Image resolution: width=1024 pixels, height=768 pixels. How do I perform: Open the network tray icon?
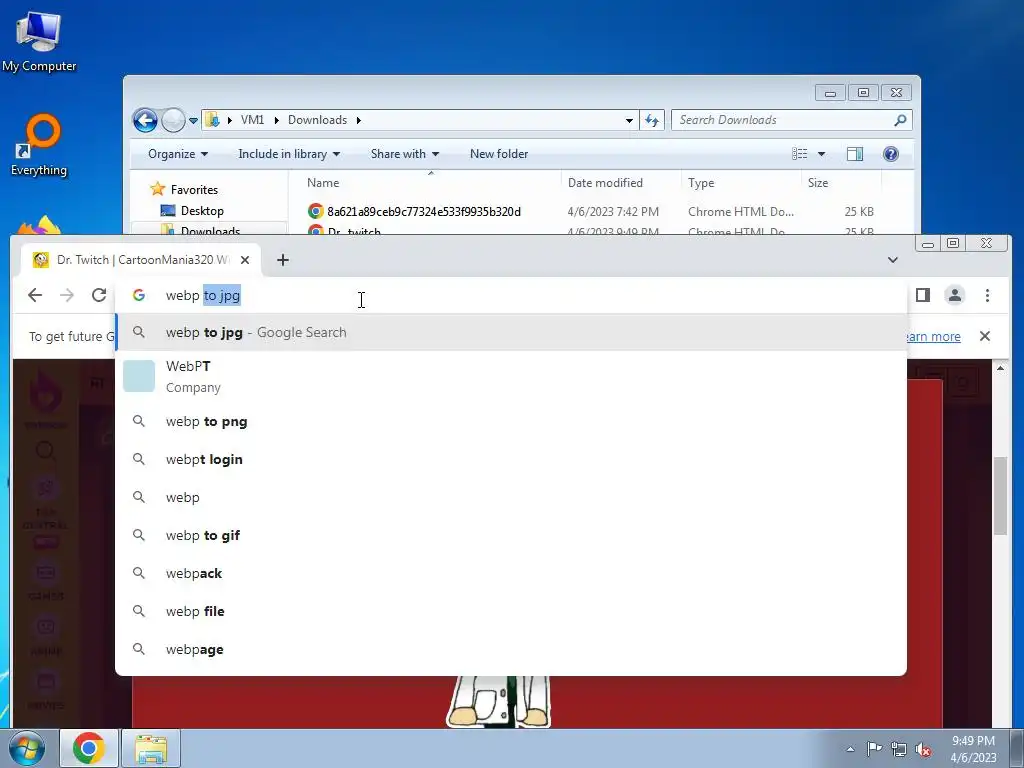[x=899, y=749]
